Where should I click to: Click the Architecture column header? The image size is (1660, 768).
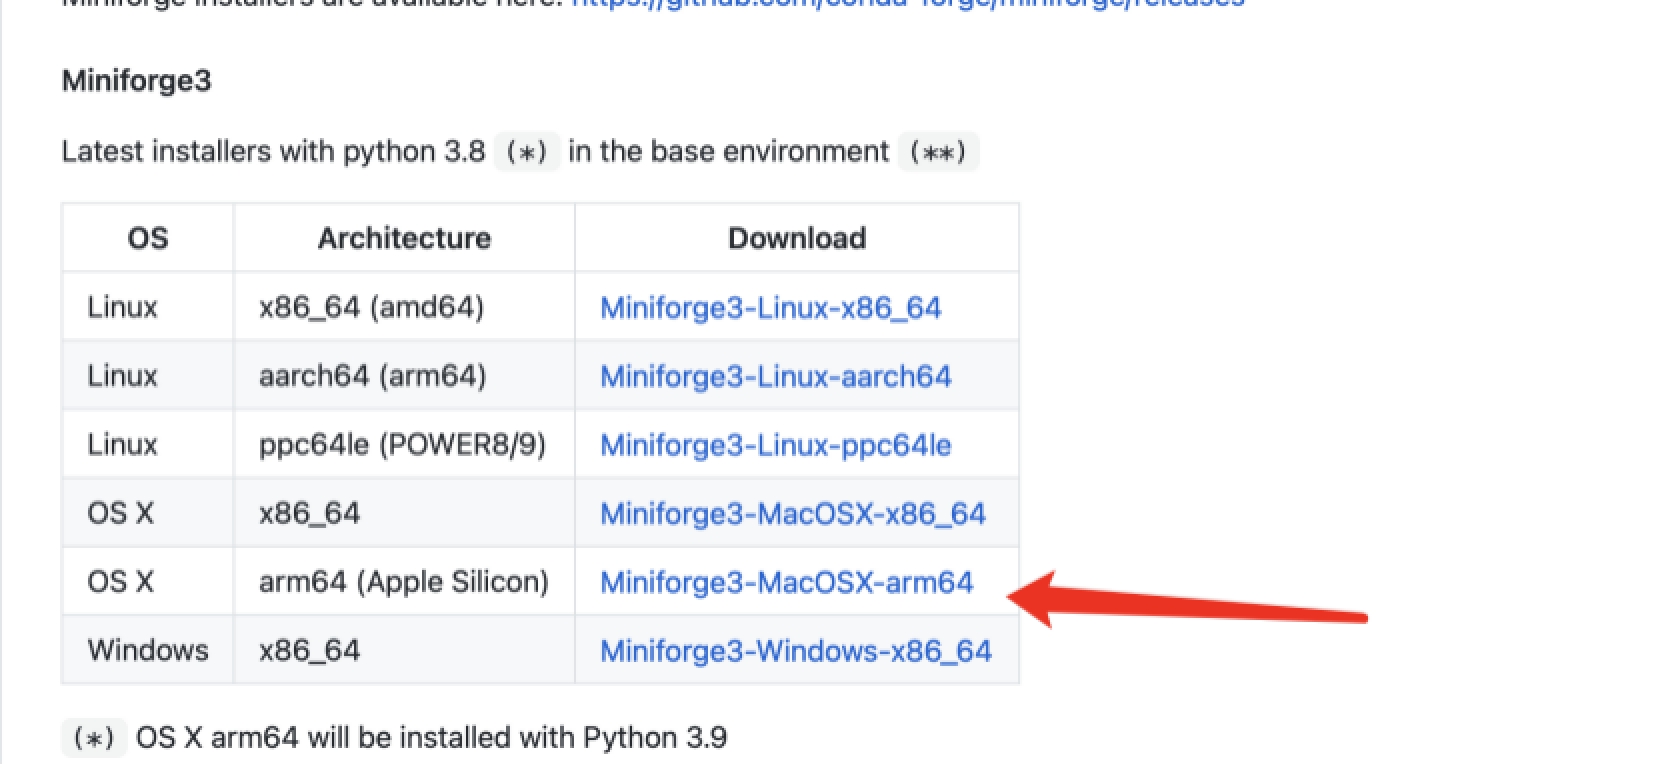click(x=404, y=238)
